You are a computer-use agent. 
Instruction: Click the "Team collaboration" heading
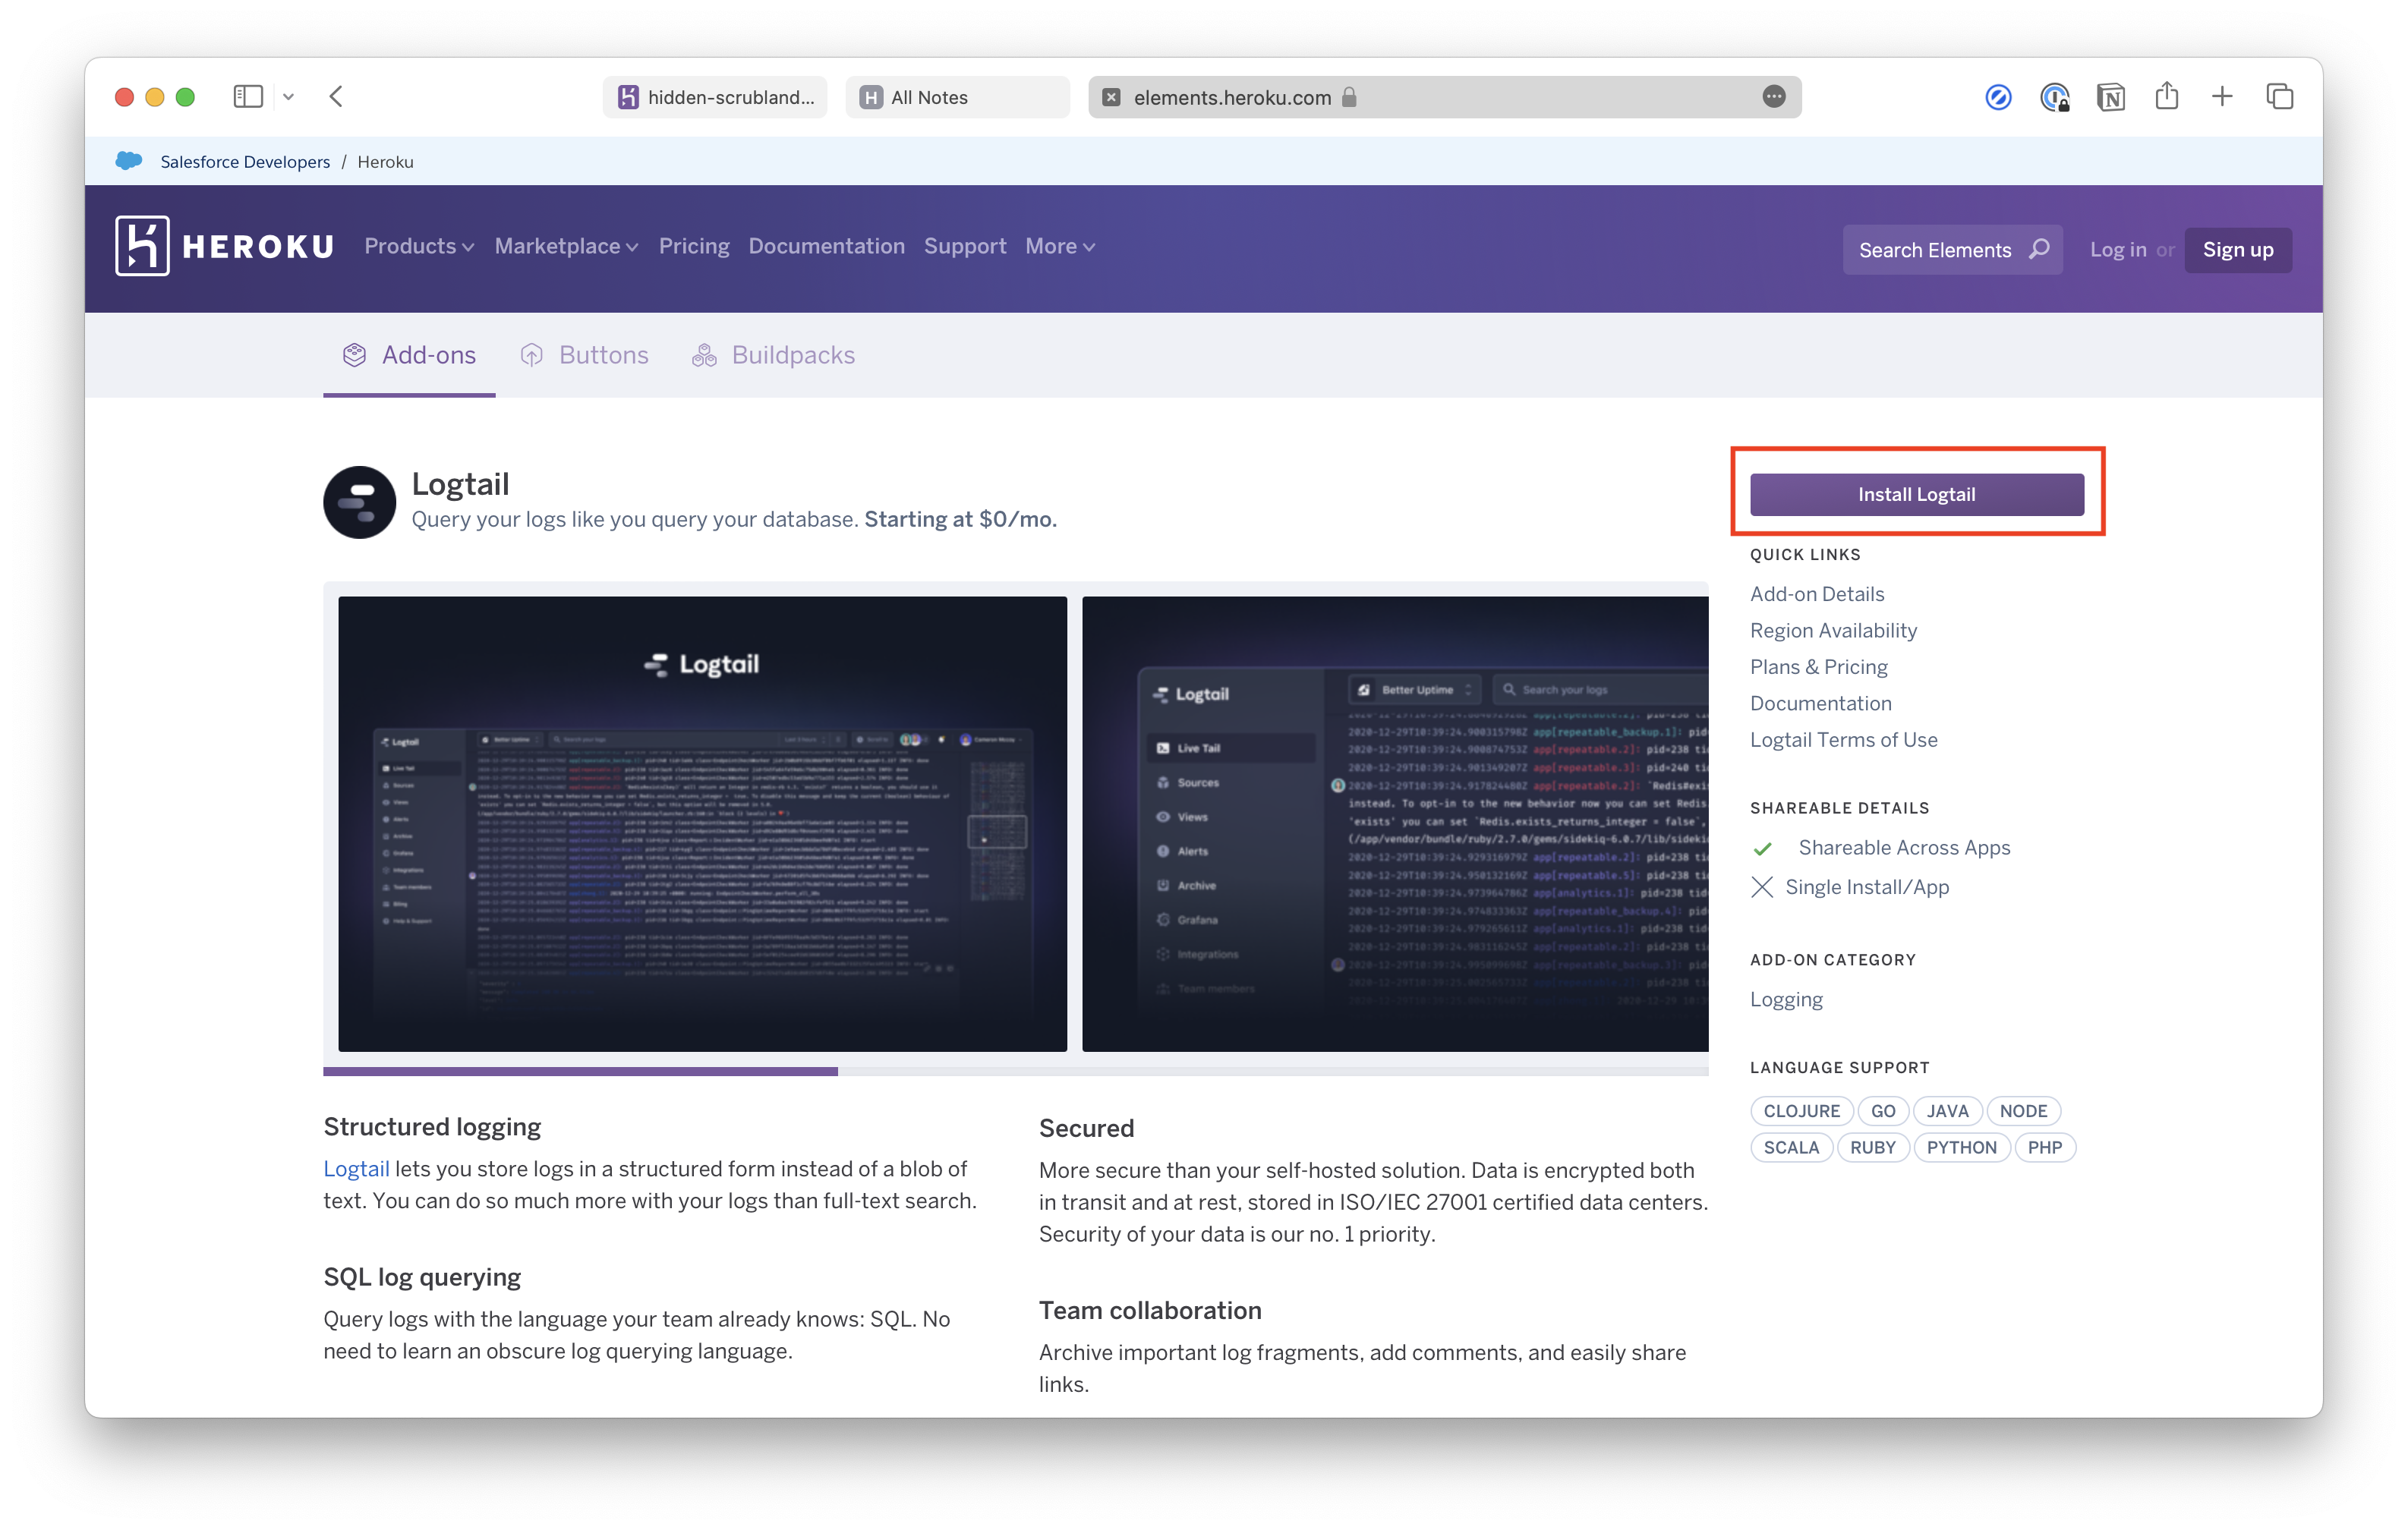1150,1310
